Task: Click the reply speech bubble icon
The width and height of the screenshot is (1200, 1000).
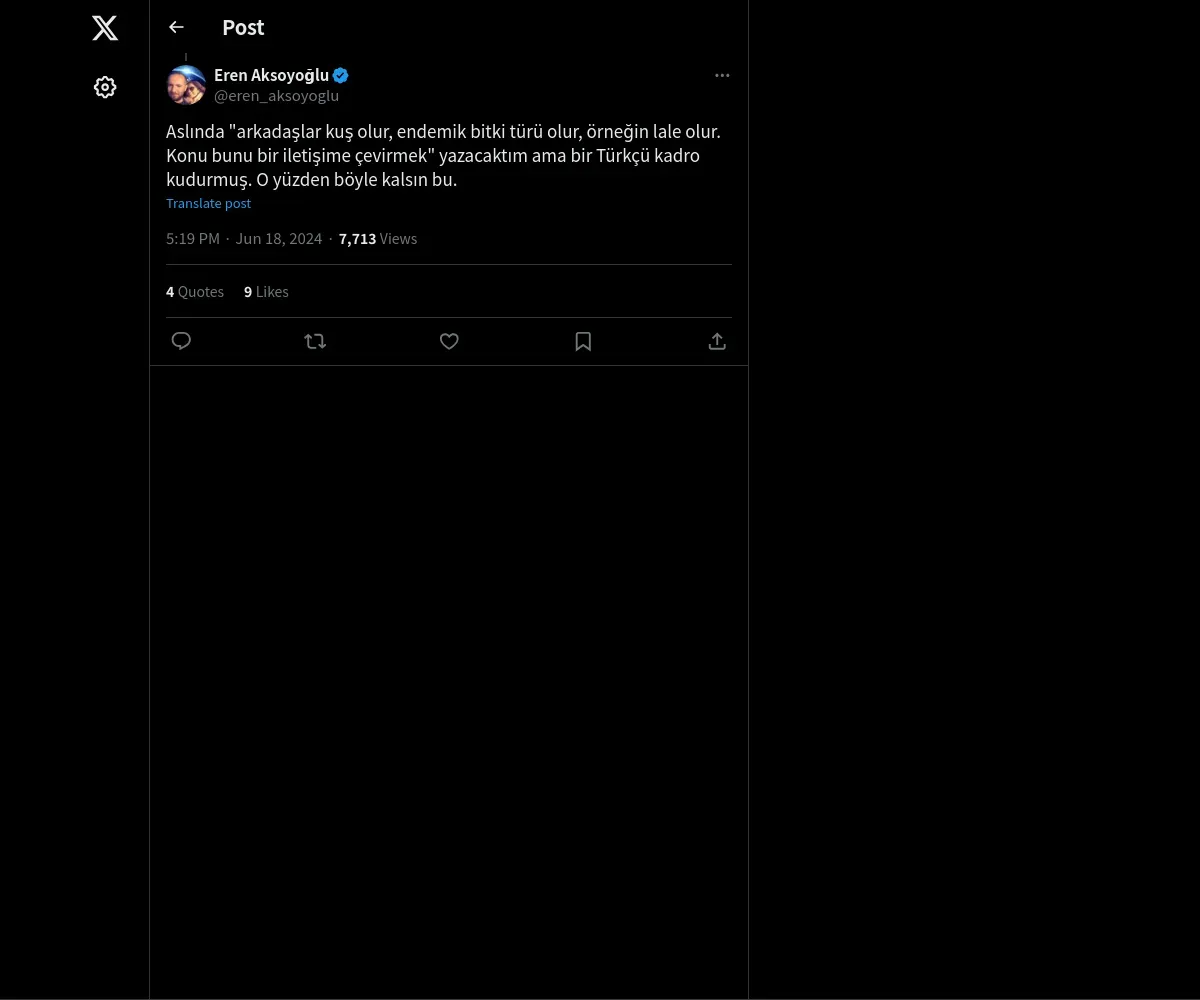Action: point(181,341)
